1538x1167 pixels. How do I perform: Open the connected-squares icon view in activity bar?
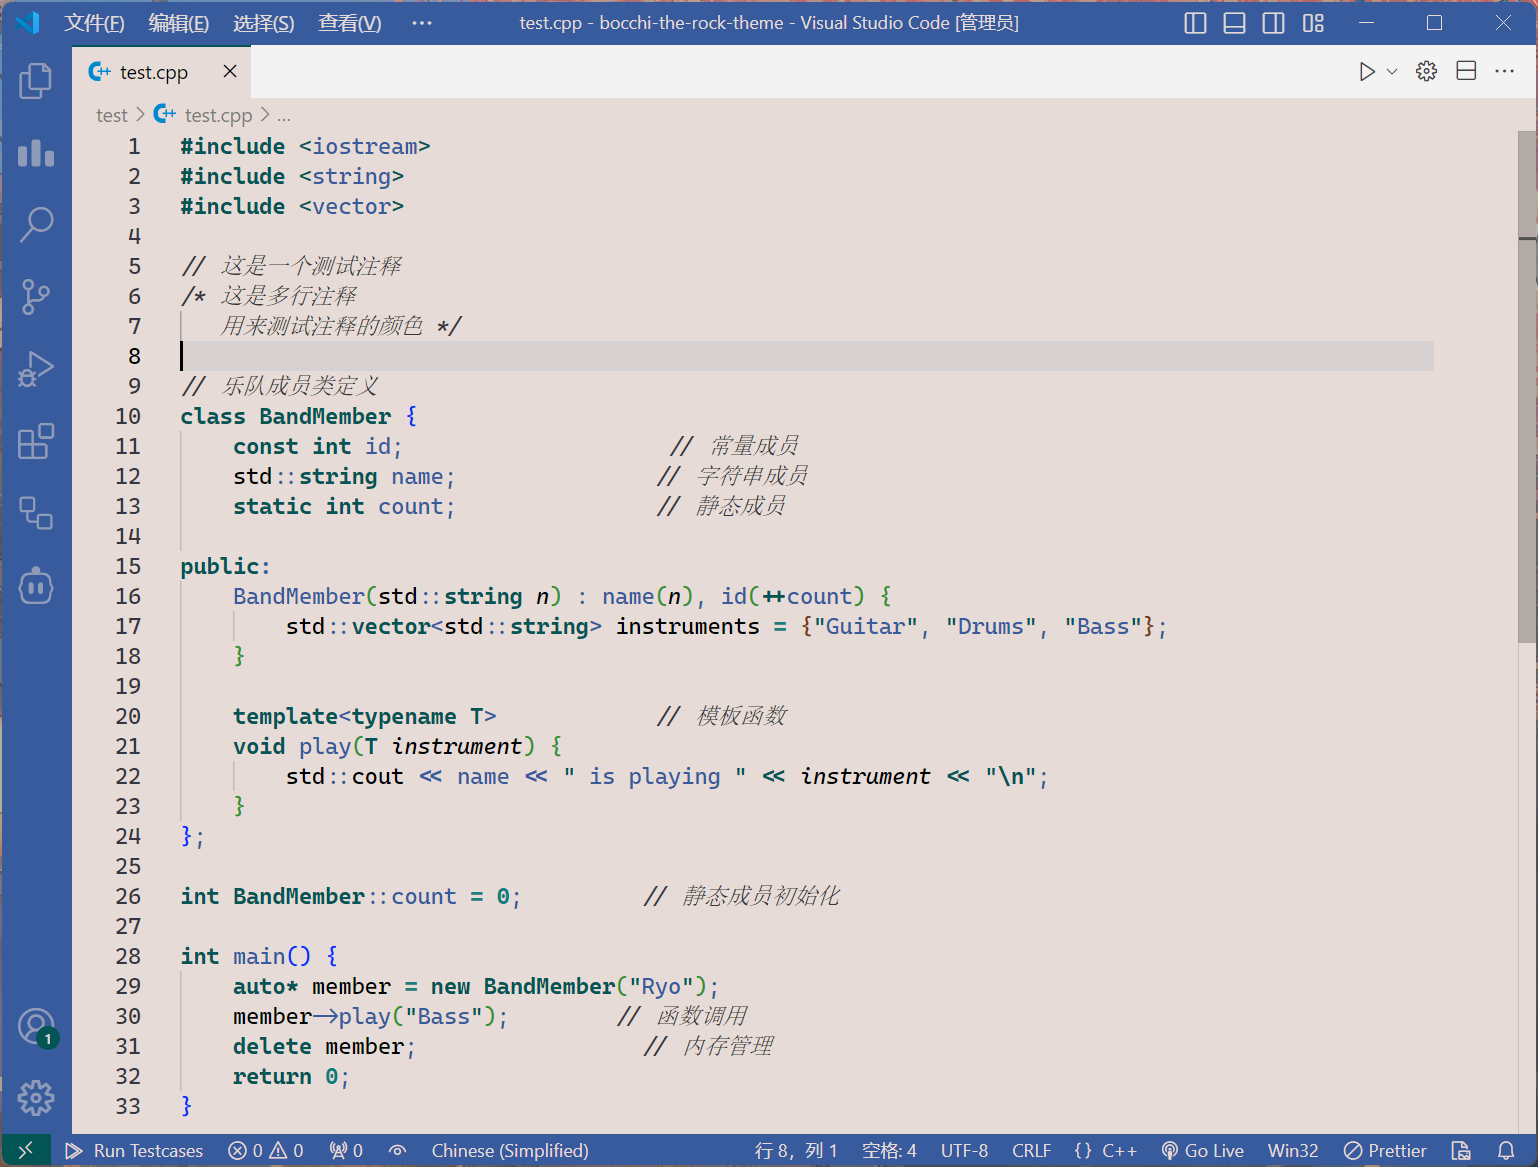tap(36, 513)
